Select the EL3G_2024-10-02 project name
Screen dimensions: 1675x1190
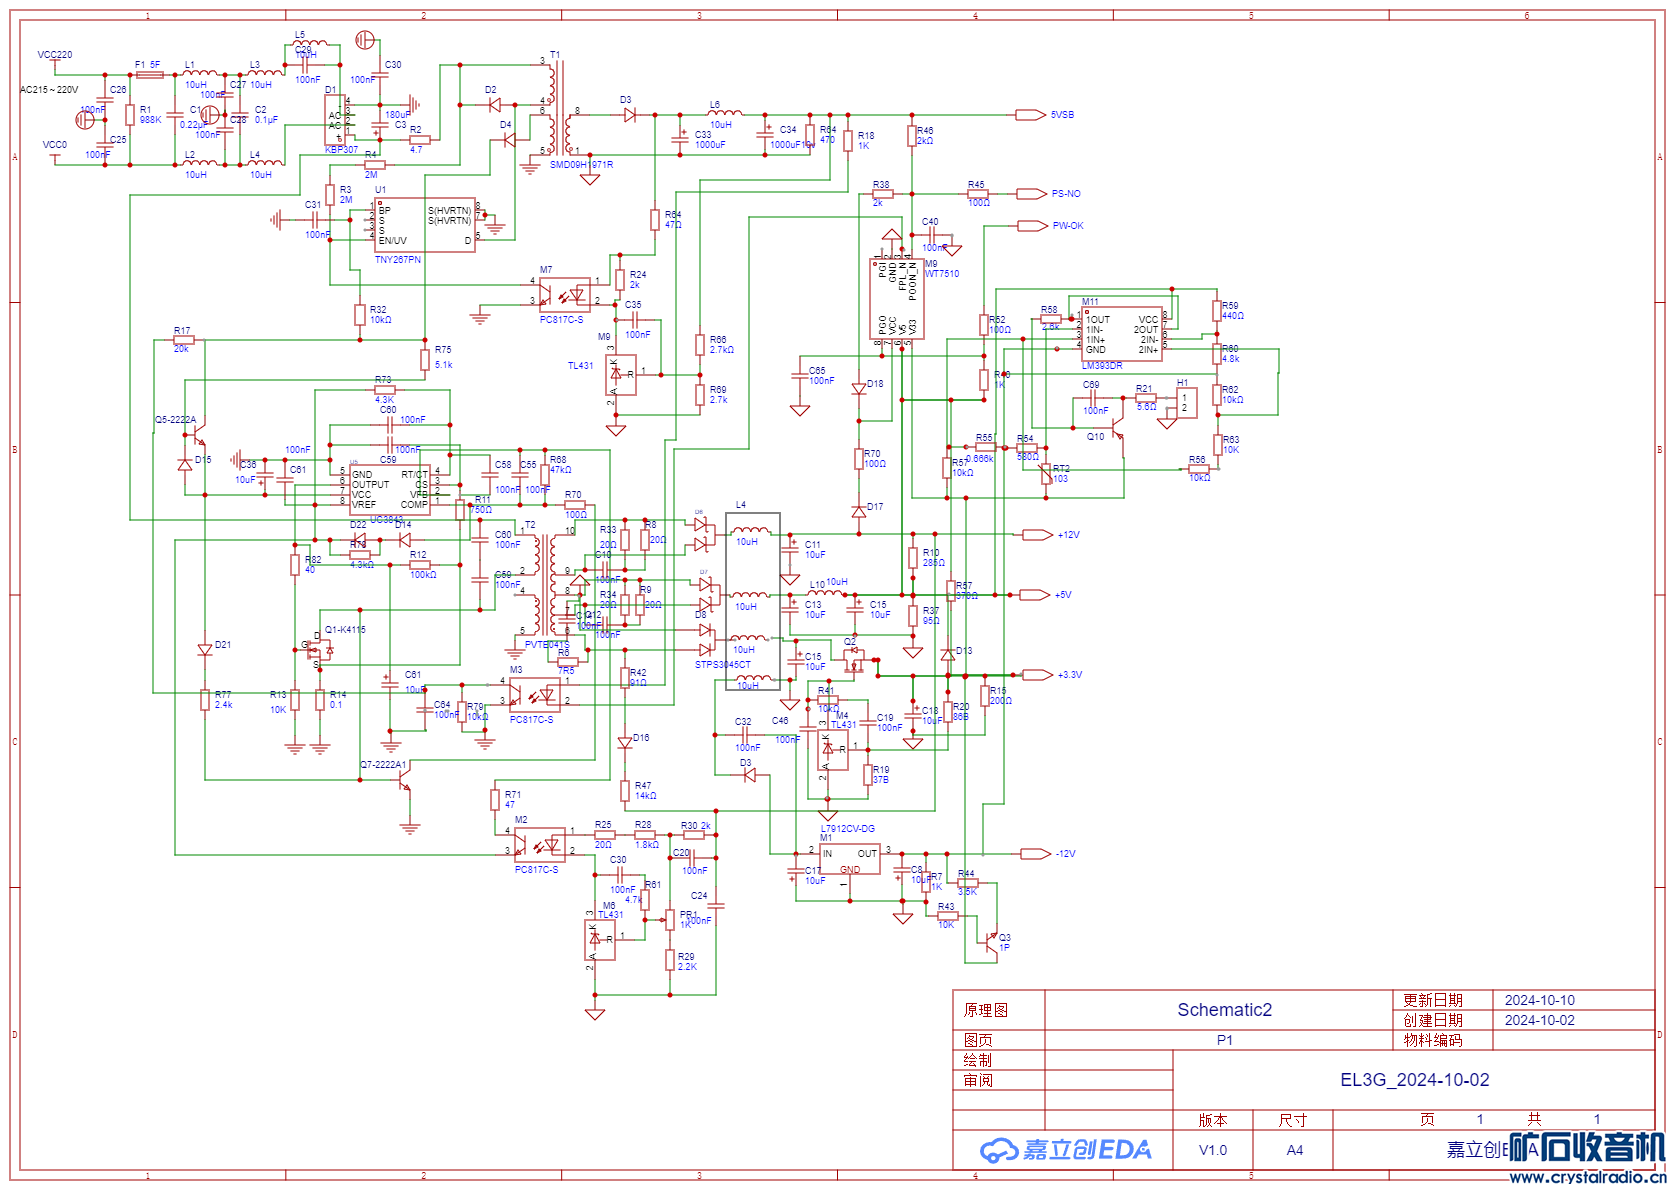click(x=1415, y=1080)
